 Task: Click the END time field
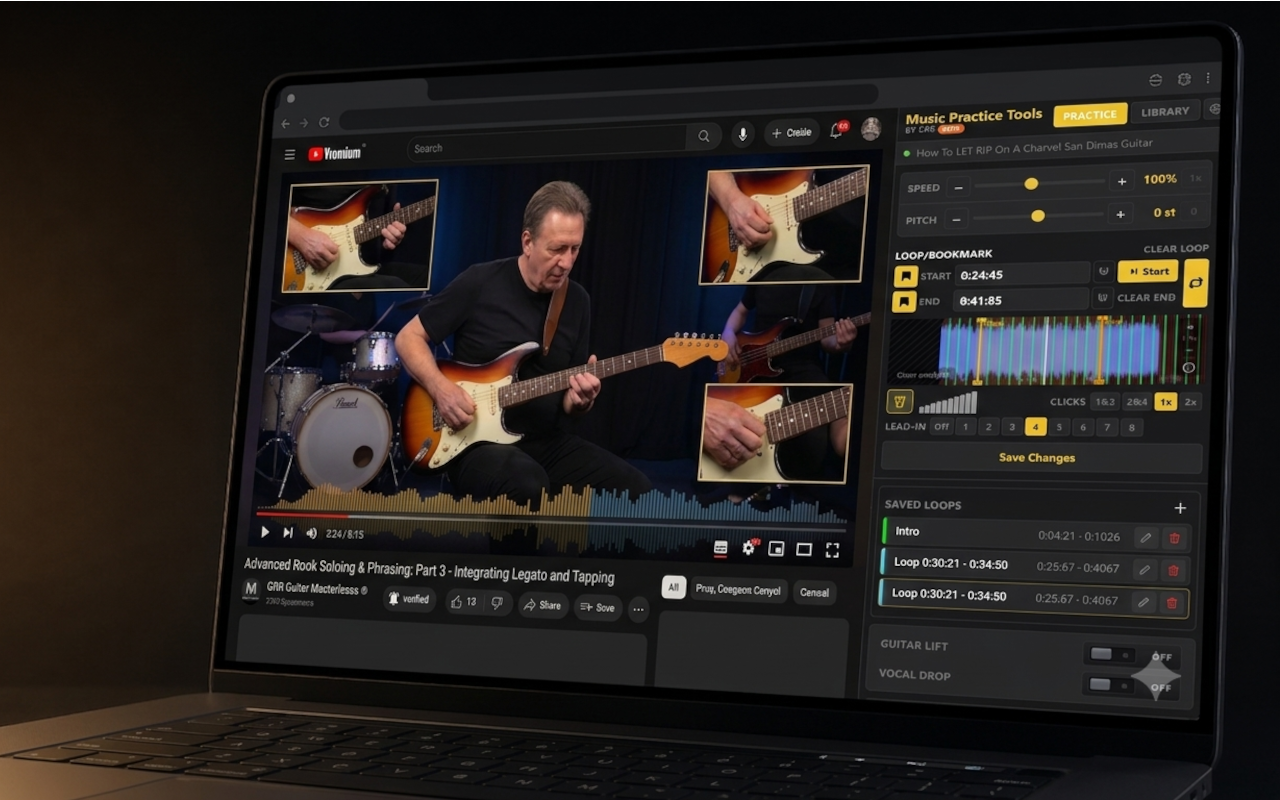coord(1021,299)
